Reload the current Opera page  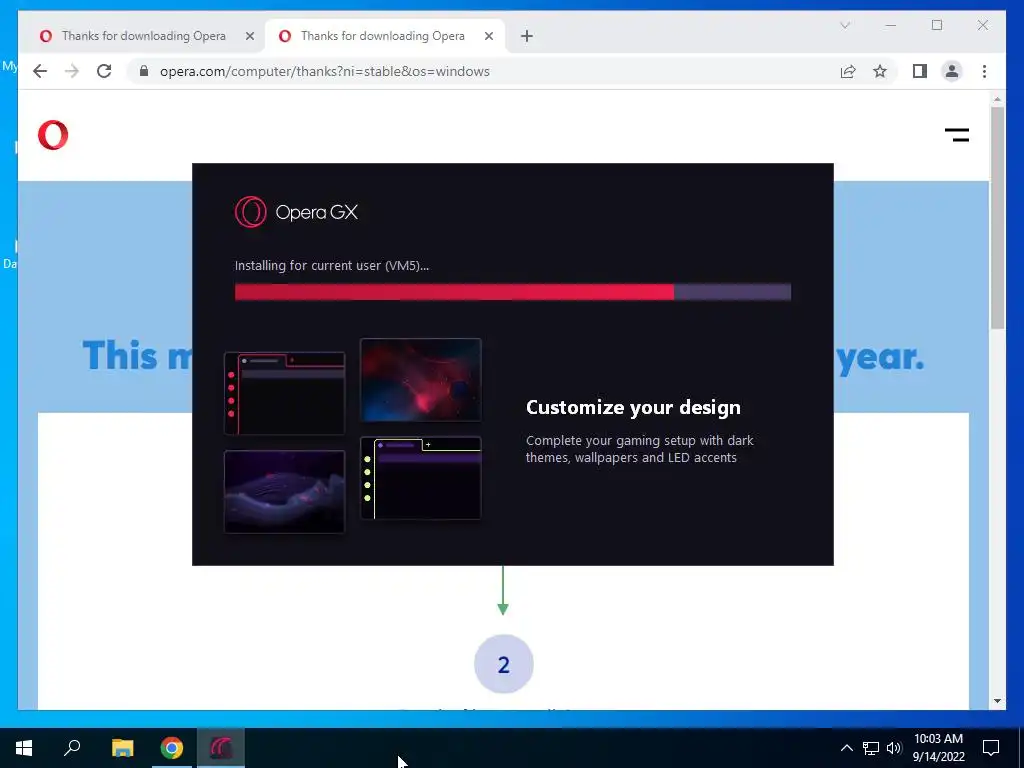point(104,71)
